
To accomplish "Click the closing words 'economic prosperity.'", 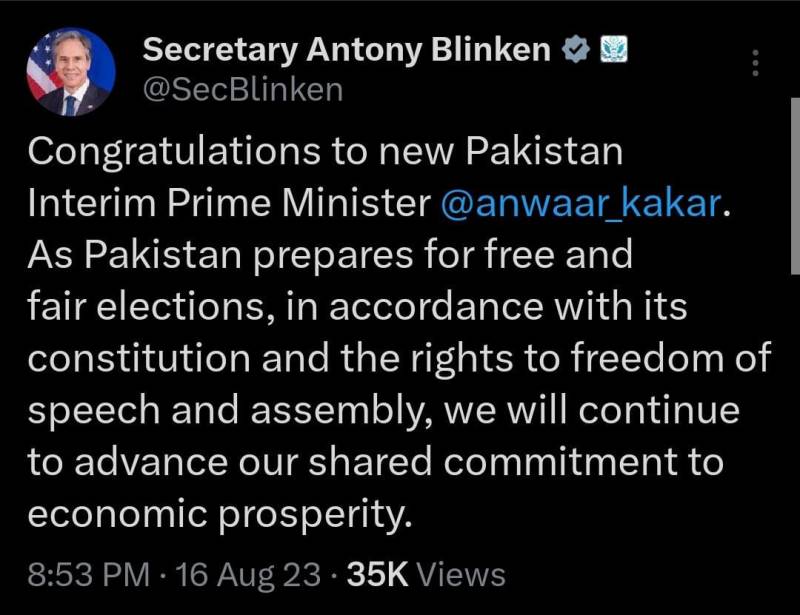I will pos(220,514).
